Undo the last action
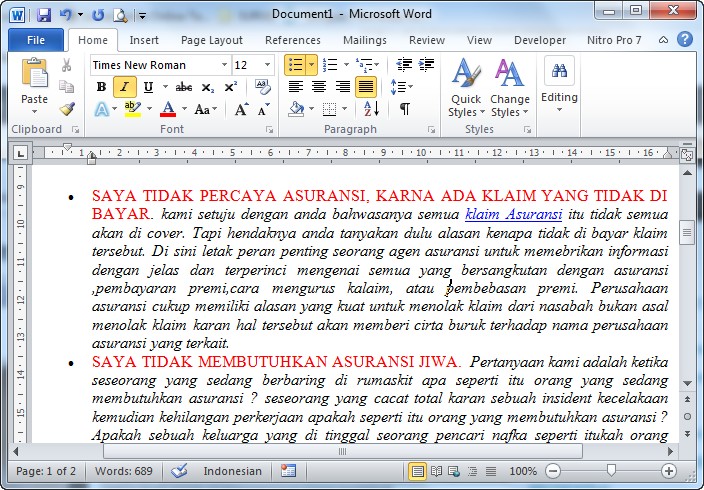704x490 pixels. [66, 15]
